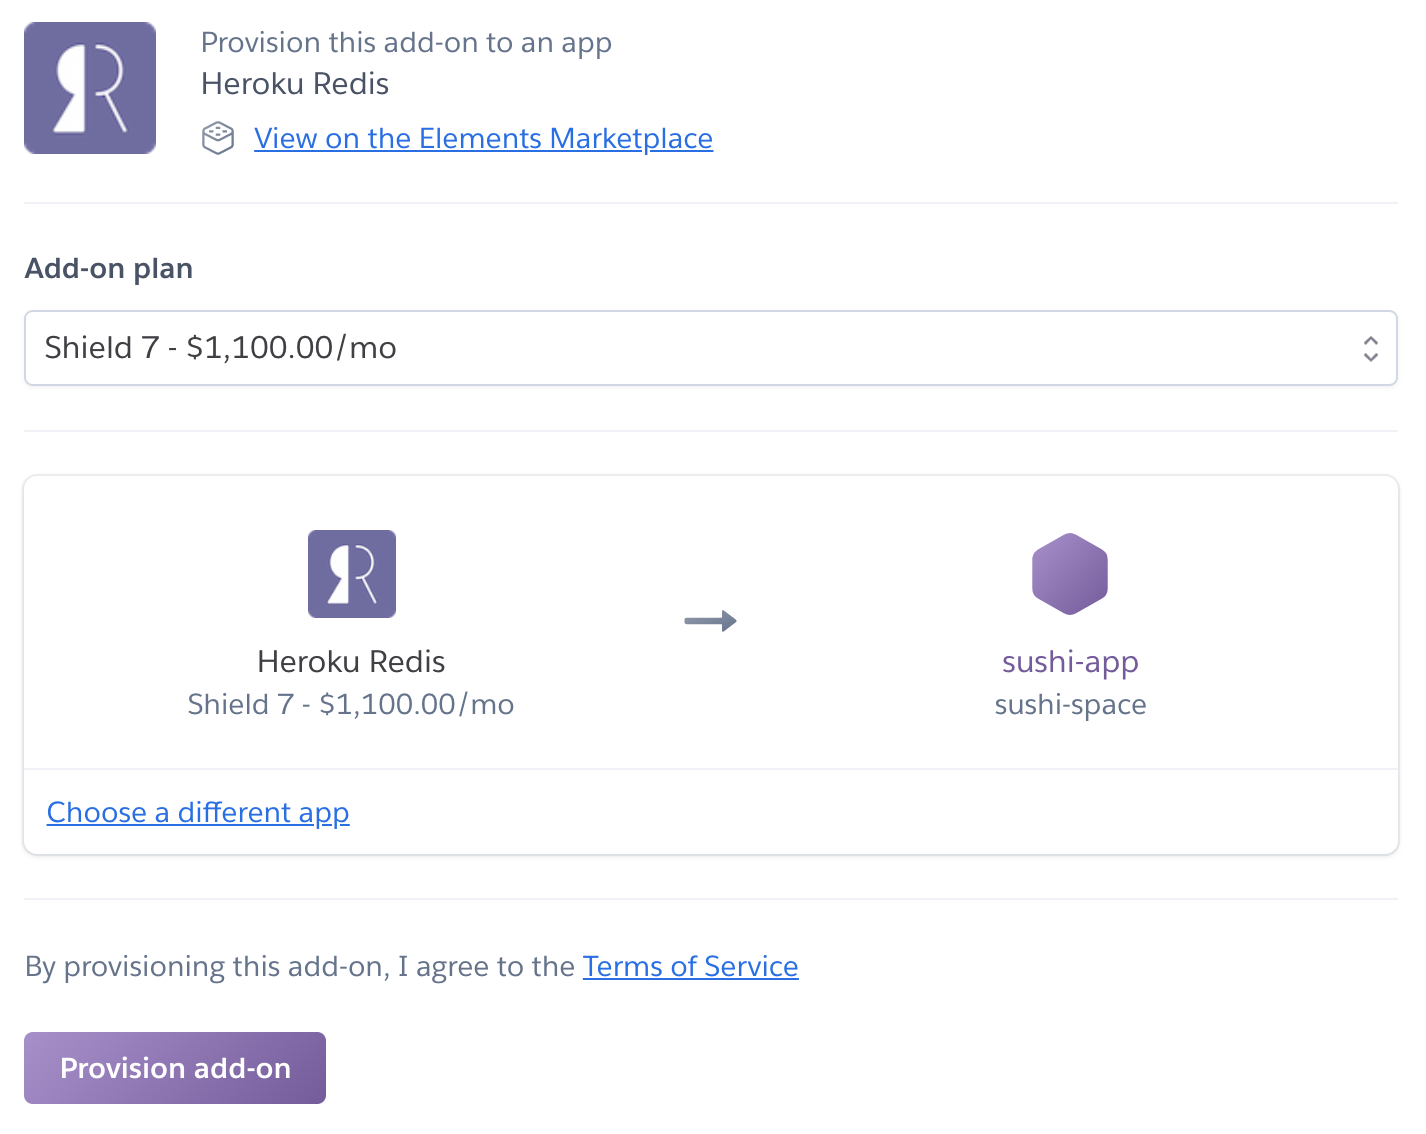Image resolution: width=1426 pixels, height=1134 pixels.
Task: Click the sushi-space label under the app
Action: click(x=1070, y=705)
